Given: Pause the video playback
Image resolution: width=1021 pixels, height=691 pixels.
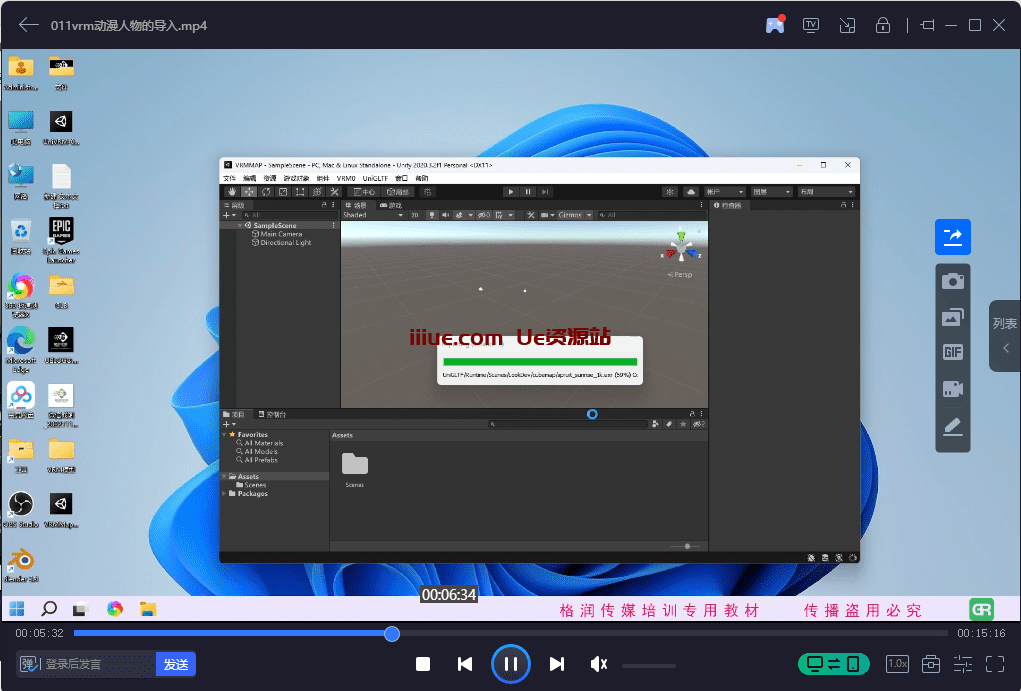Looking at the screenshot, I should click(510, 664).
